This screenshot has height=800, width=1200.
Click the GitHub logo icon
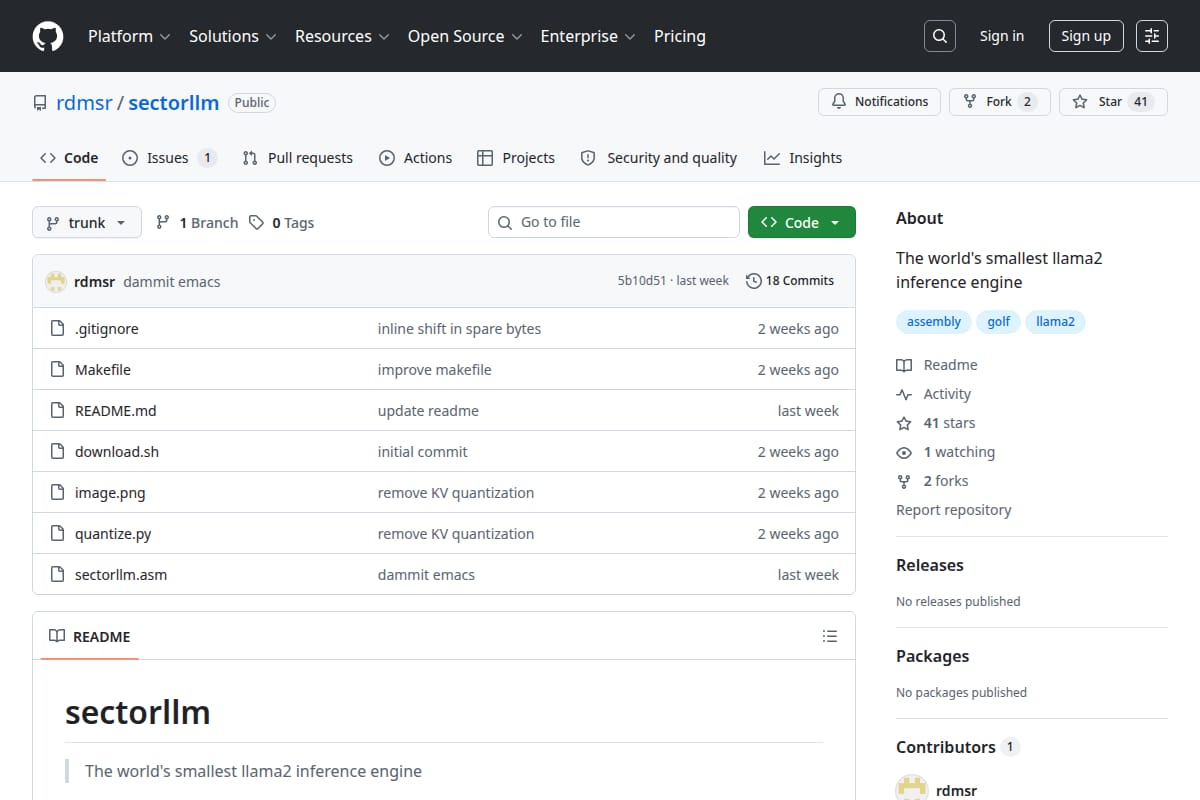(48, 36)
